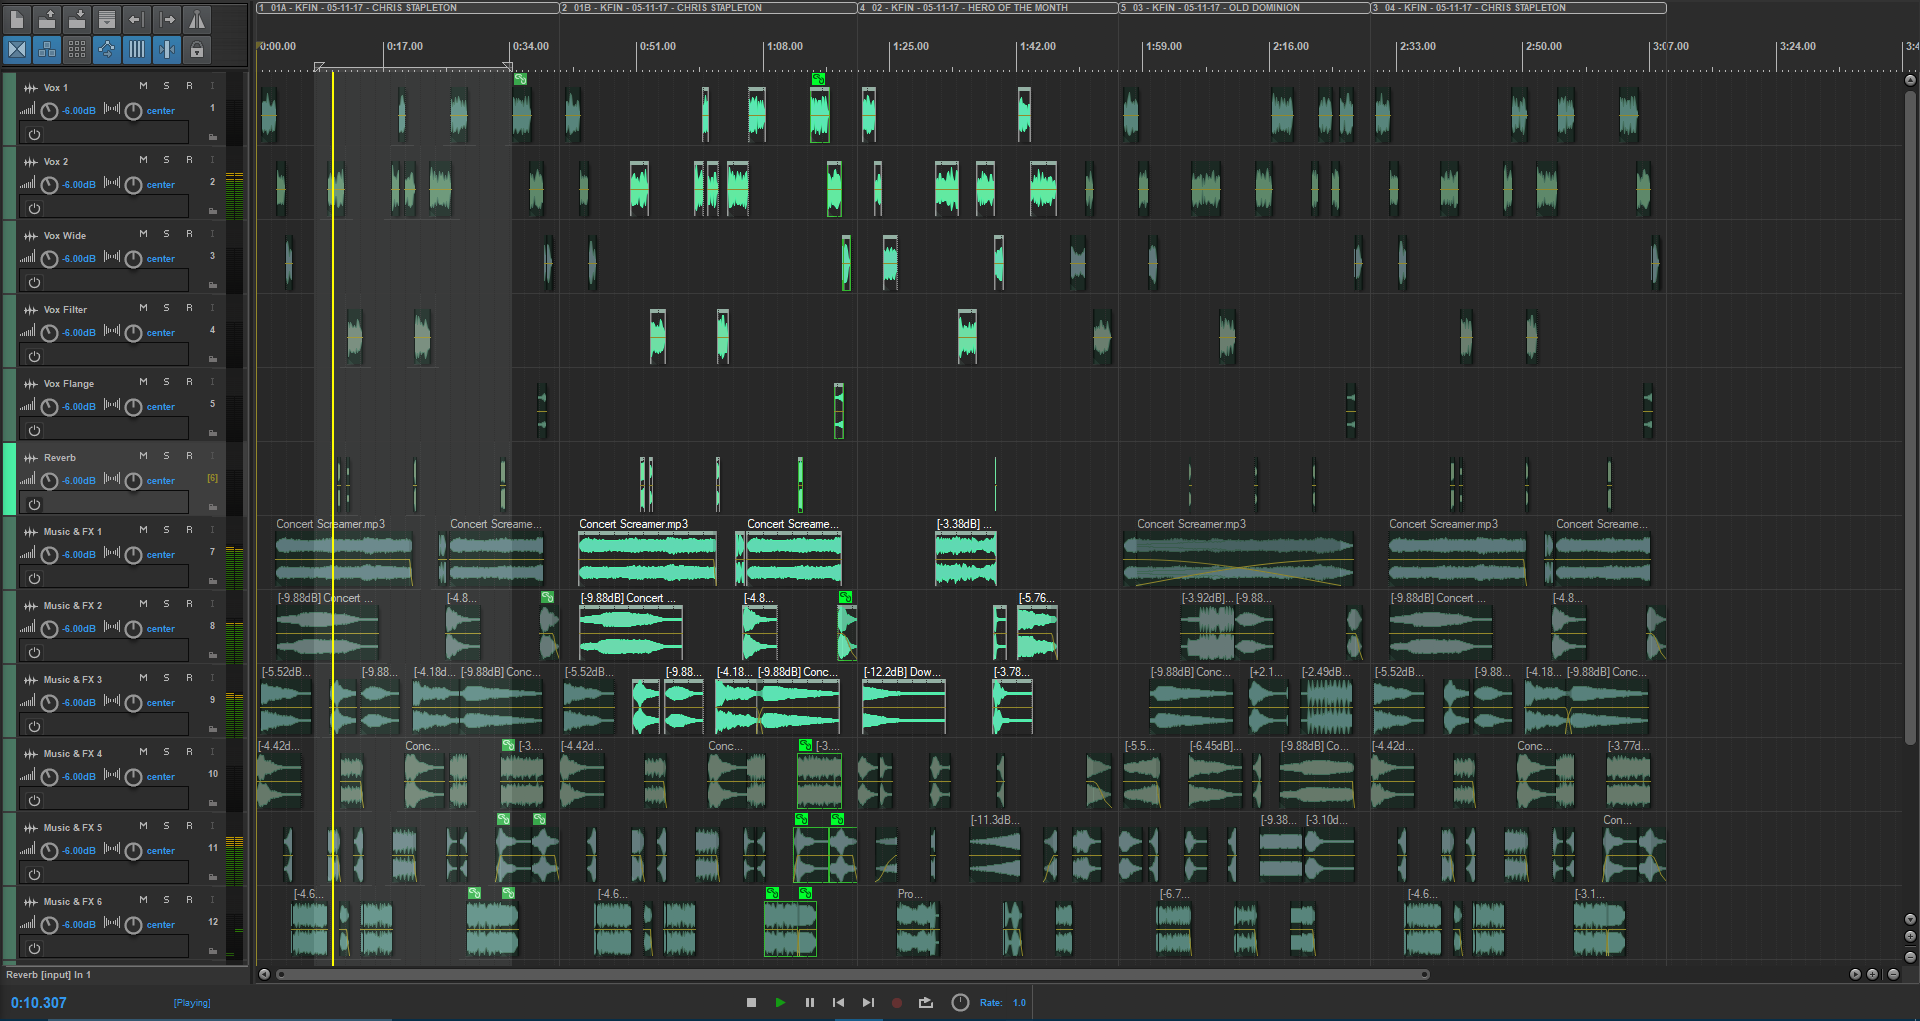Toggle the nine-squares ripple editing button

(77, 49)
